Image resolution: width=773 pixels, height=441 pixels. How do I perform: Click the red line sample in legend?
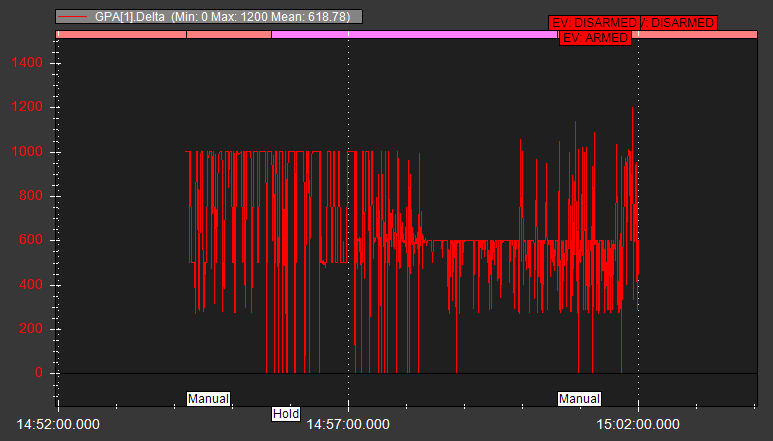coord(72,17)
